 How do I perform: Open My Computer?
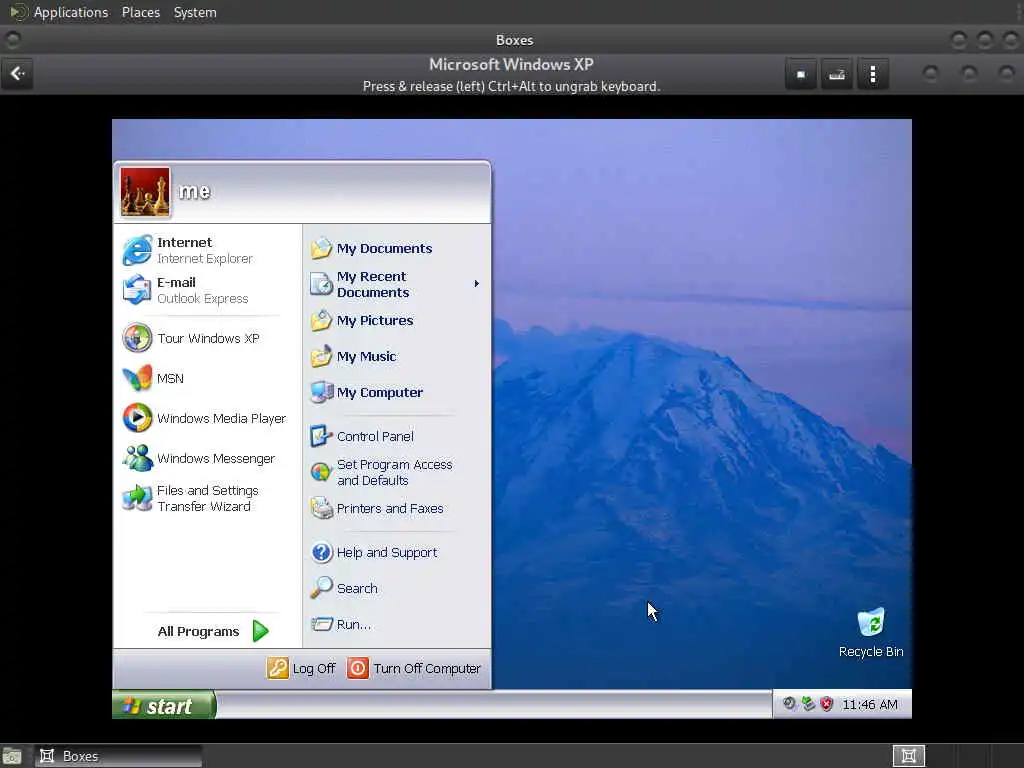click(x=397, y=392)
